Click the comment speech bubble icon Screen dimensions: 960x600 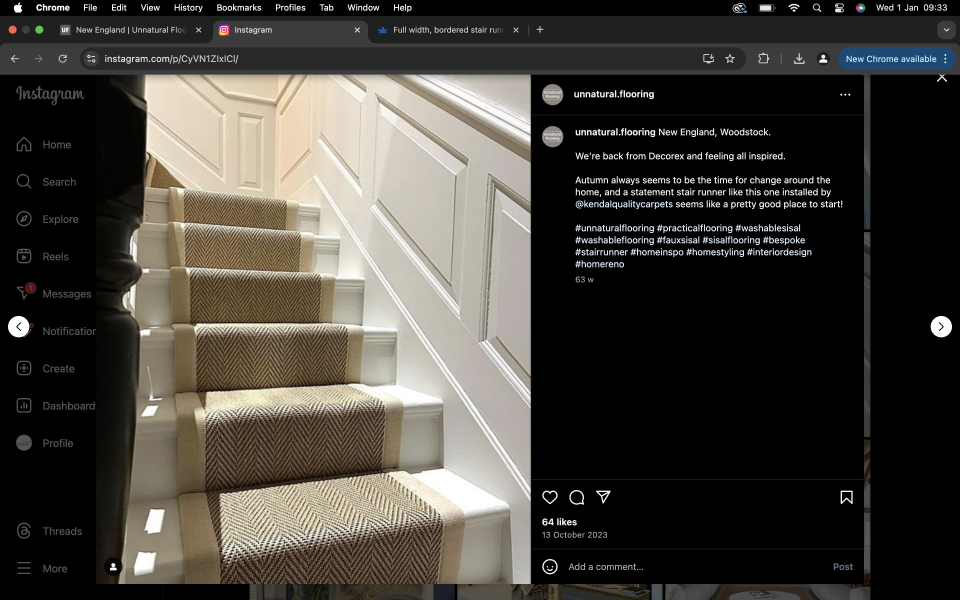point(576,497)
